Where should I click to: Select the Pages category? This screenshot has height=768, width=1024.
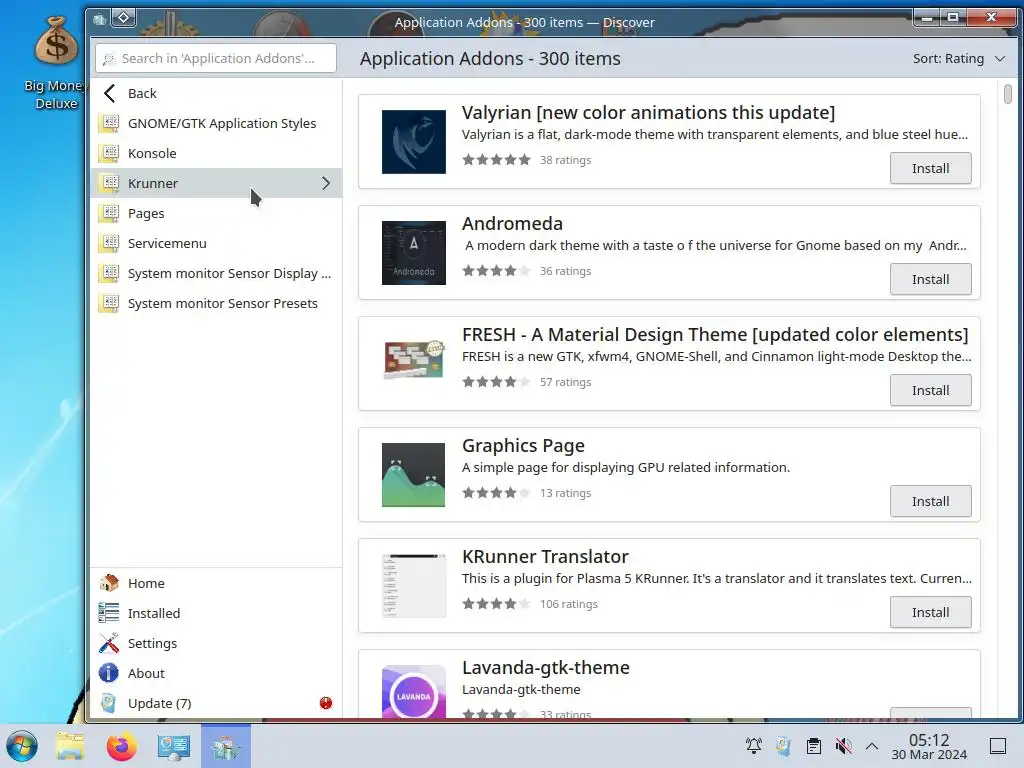tap(216, 214)
